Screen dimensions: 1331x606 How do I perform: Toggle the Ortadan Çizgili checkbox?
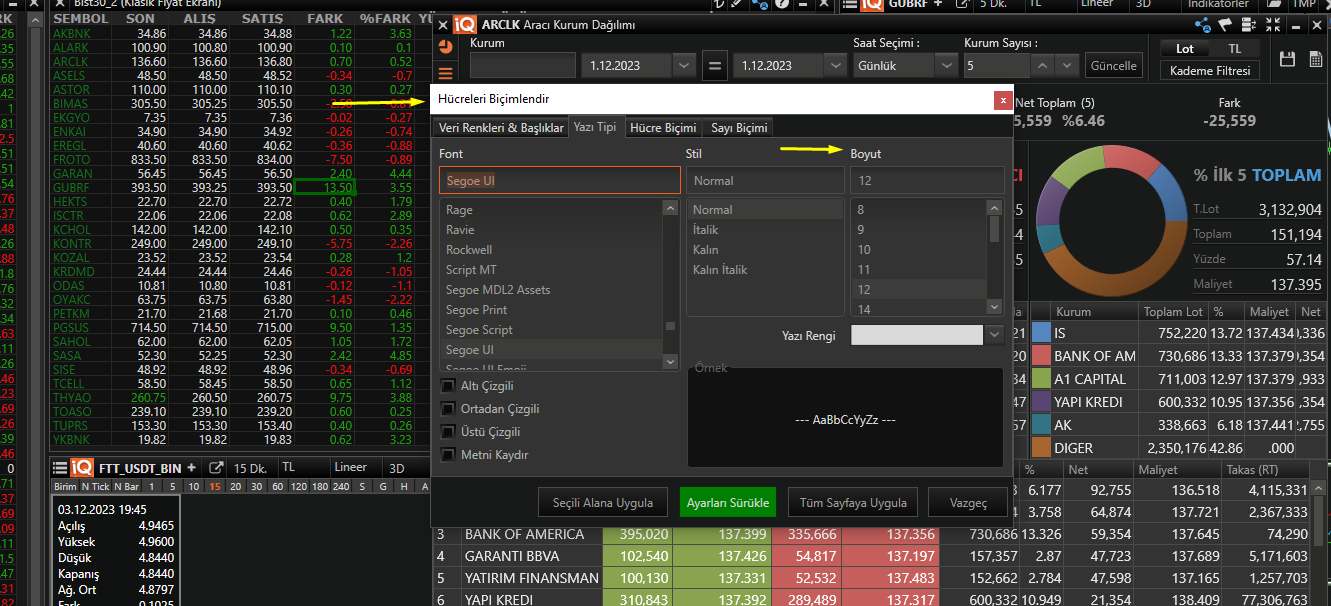click(x=447, y=409)
